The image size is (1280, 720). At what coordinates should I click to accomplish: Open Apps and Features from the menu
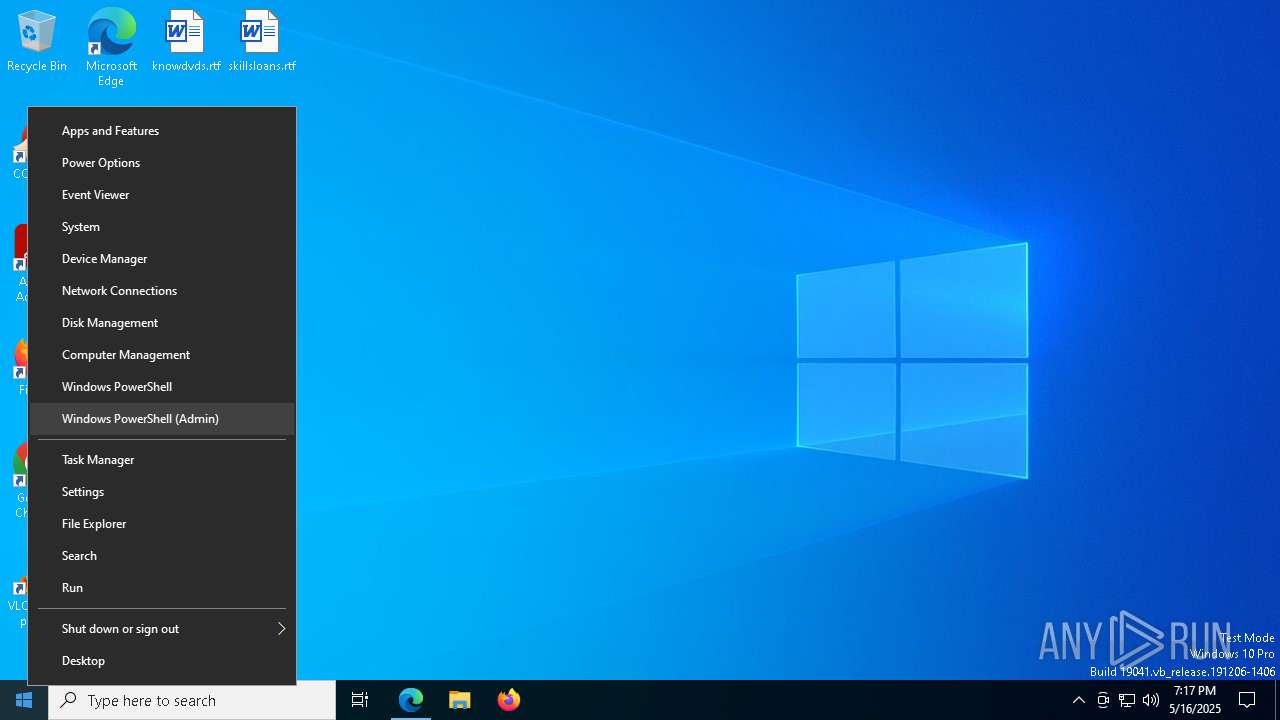pos(162,131)
